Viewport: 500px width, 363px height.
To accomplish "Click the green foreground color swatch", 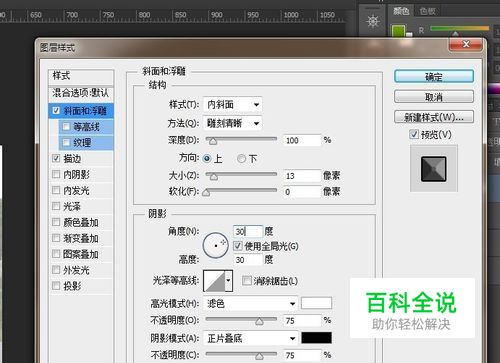I will pyautogui.click(x=399, y=31).
